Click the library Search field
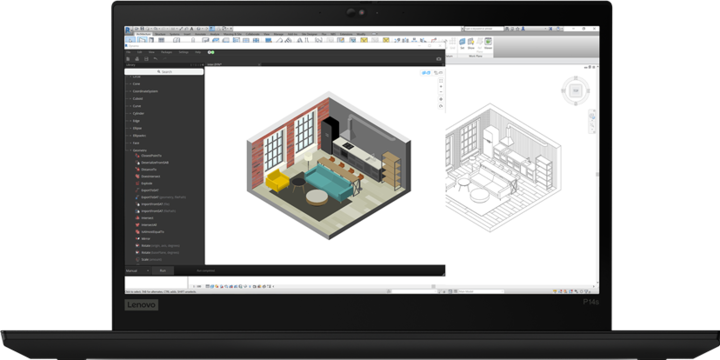This screenshot has height=360, width=720. (x=164, y=72)
